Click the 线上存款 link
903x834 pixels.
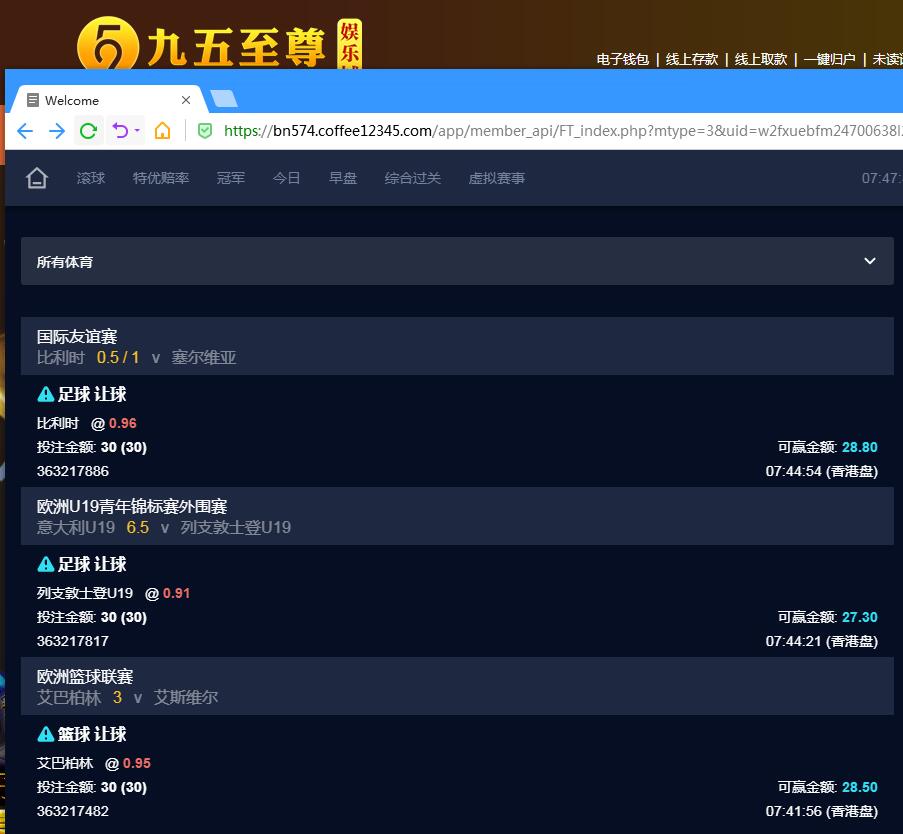692,59
